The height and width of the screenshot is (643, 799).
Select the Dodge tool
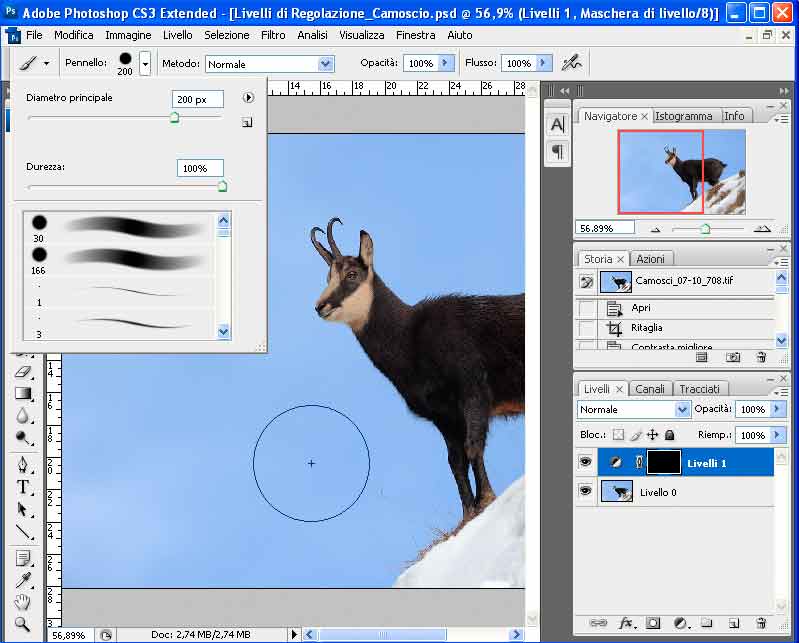coord(23,437)
